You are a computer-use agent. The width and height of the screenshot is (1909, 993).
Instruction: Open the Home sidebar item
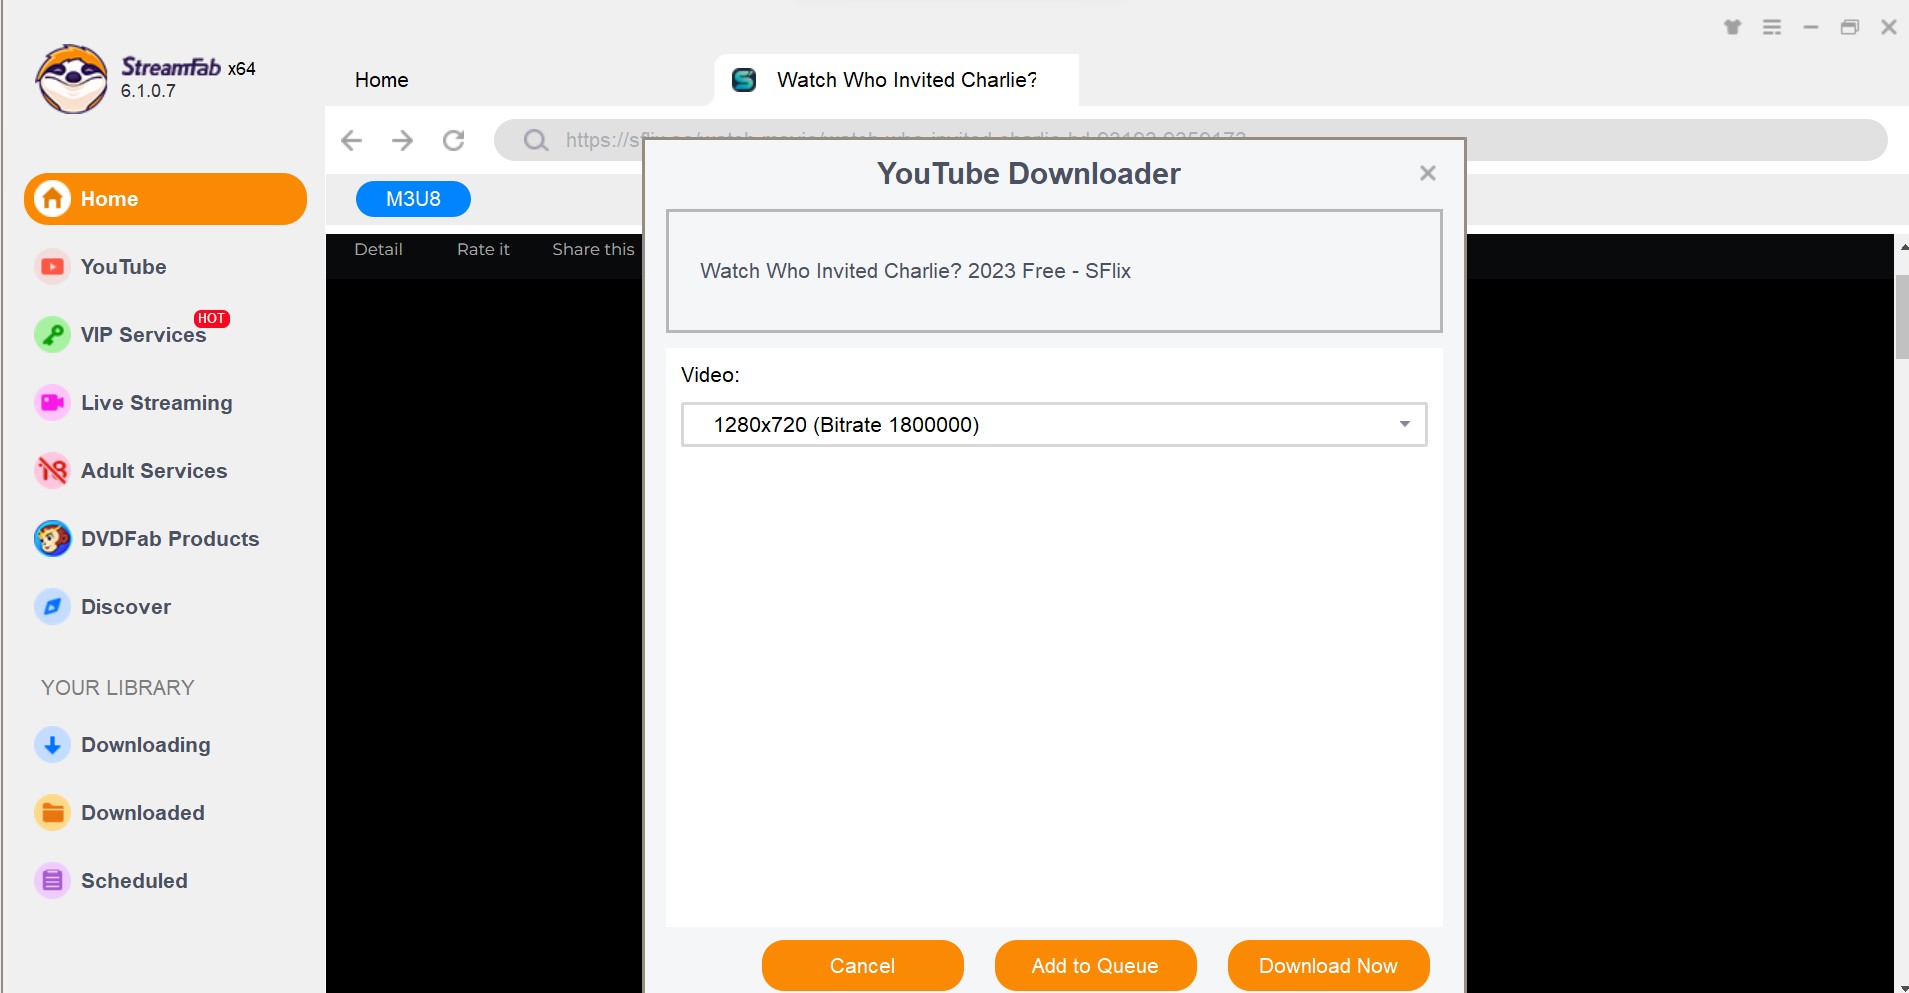pyautogui.click(x=165, y=199)
